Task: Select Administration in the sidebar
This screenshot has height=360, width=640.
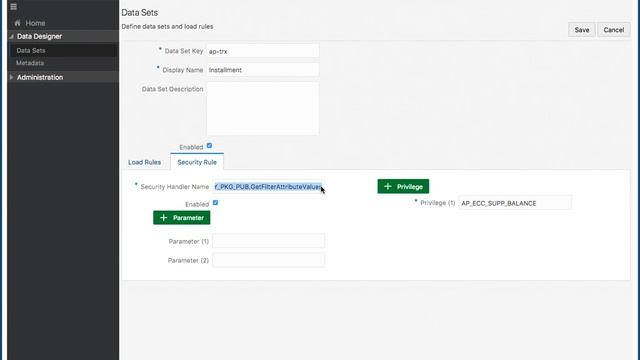Action: (x=40, y=77)
